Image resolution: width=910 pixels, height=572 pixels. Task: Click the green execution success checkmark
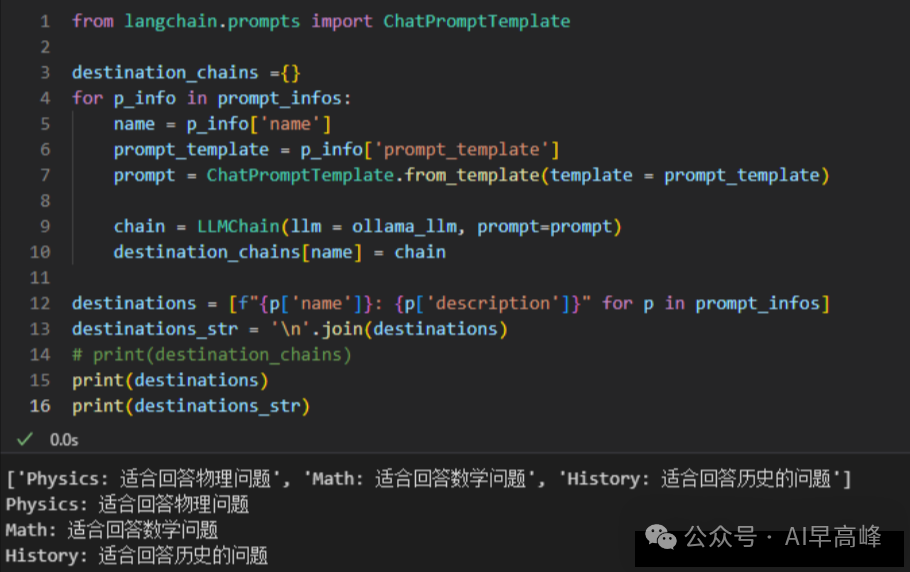25,439
